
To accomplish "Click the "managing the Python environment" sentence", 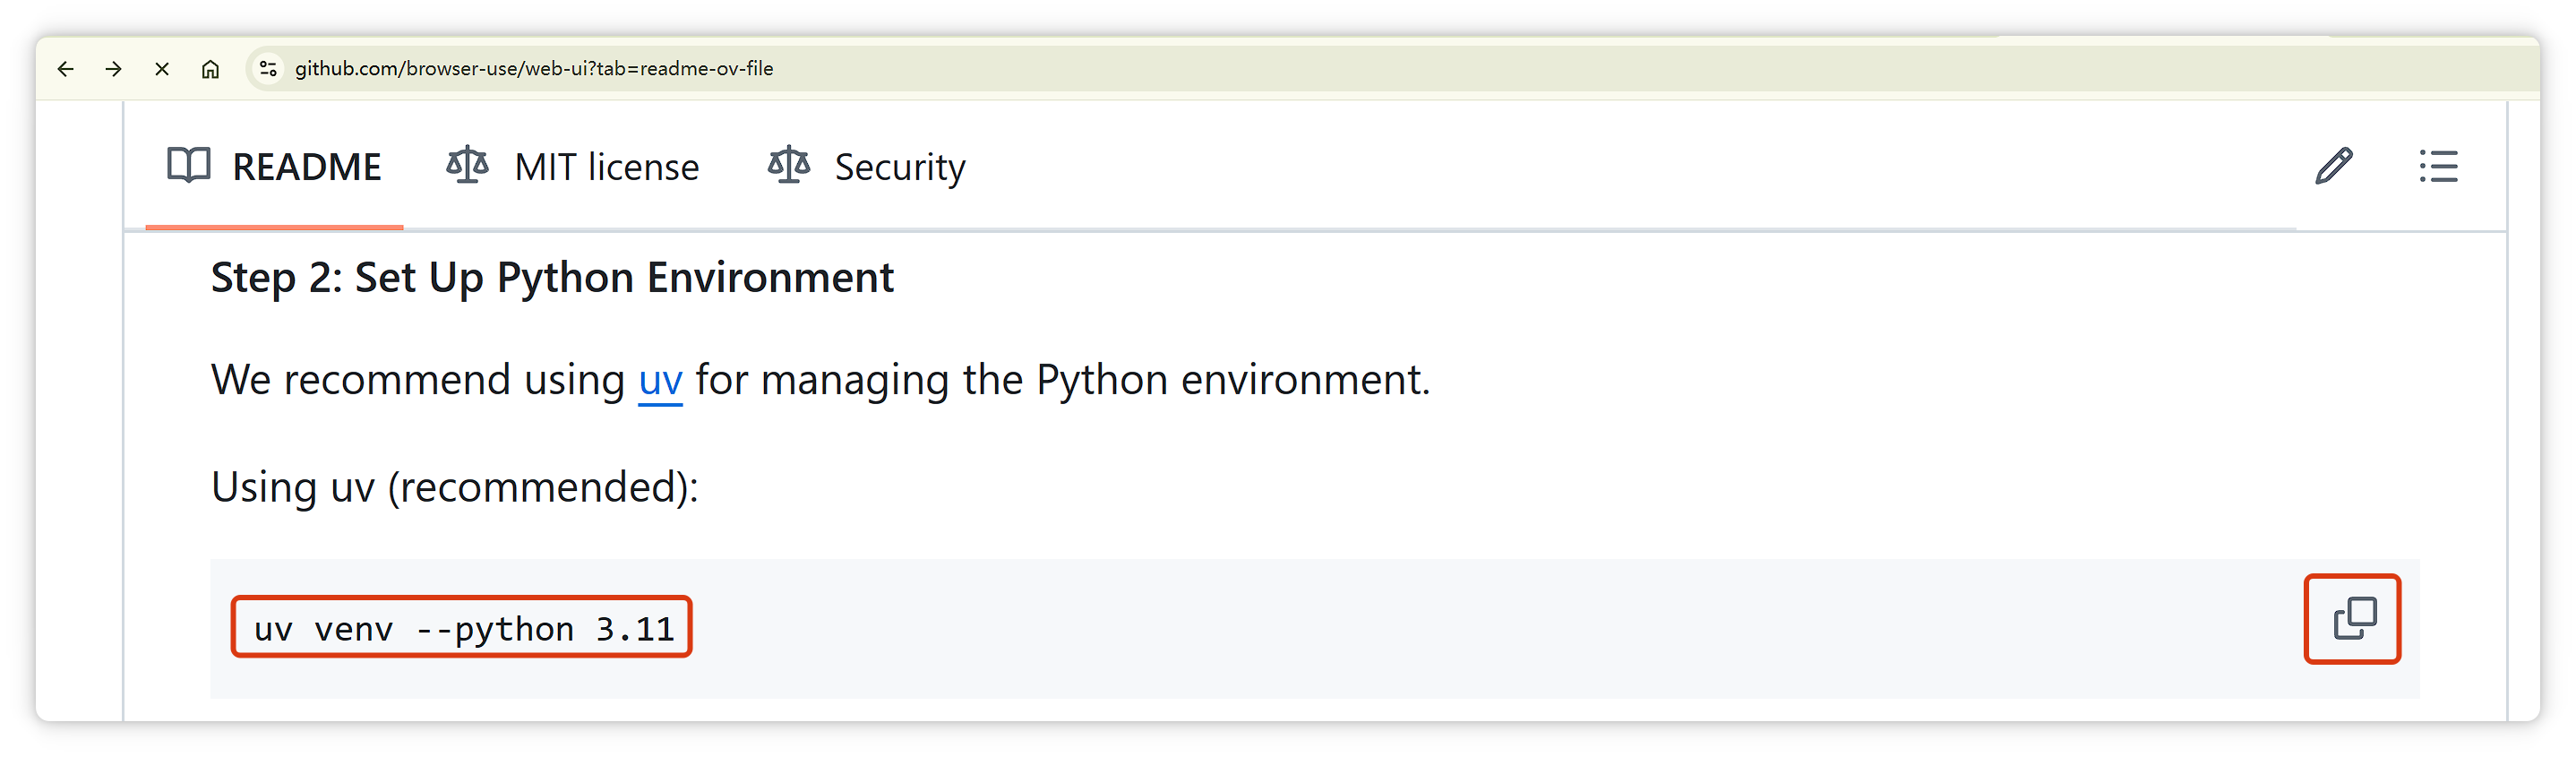I will pos(1062,381).
